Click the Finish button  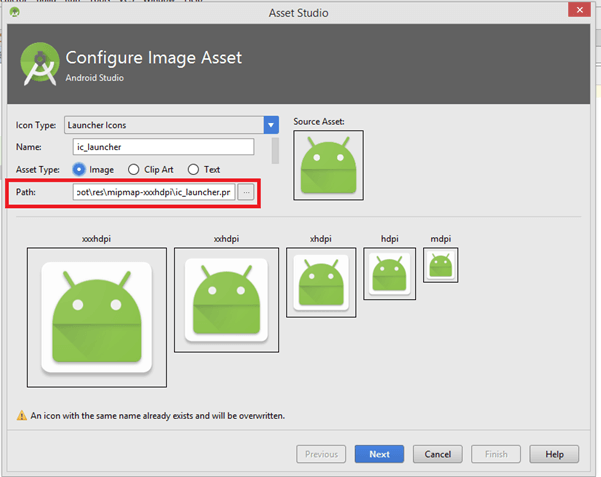(496, 454)
